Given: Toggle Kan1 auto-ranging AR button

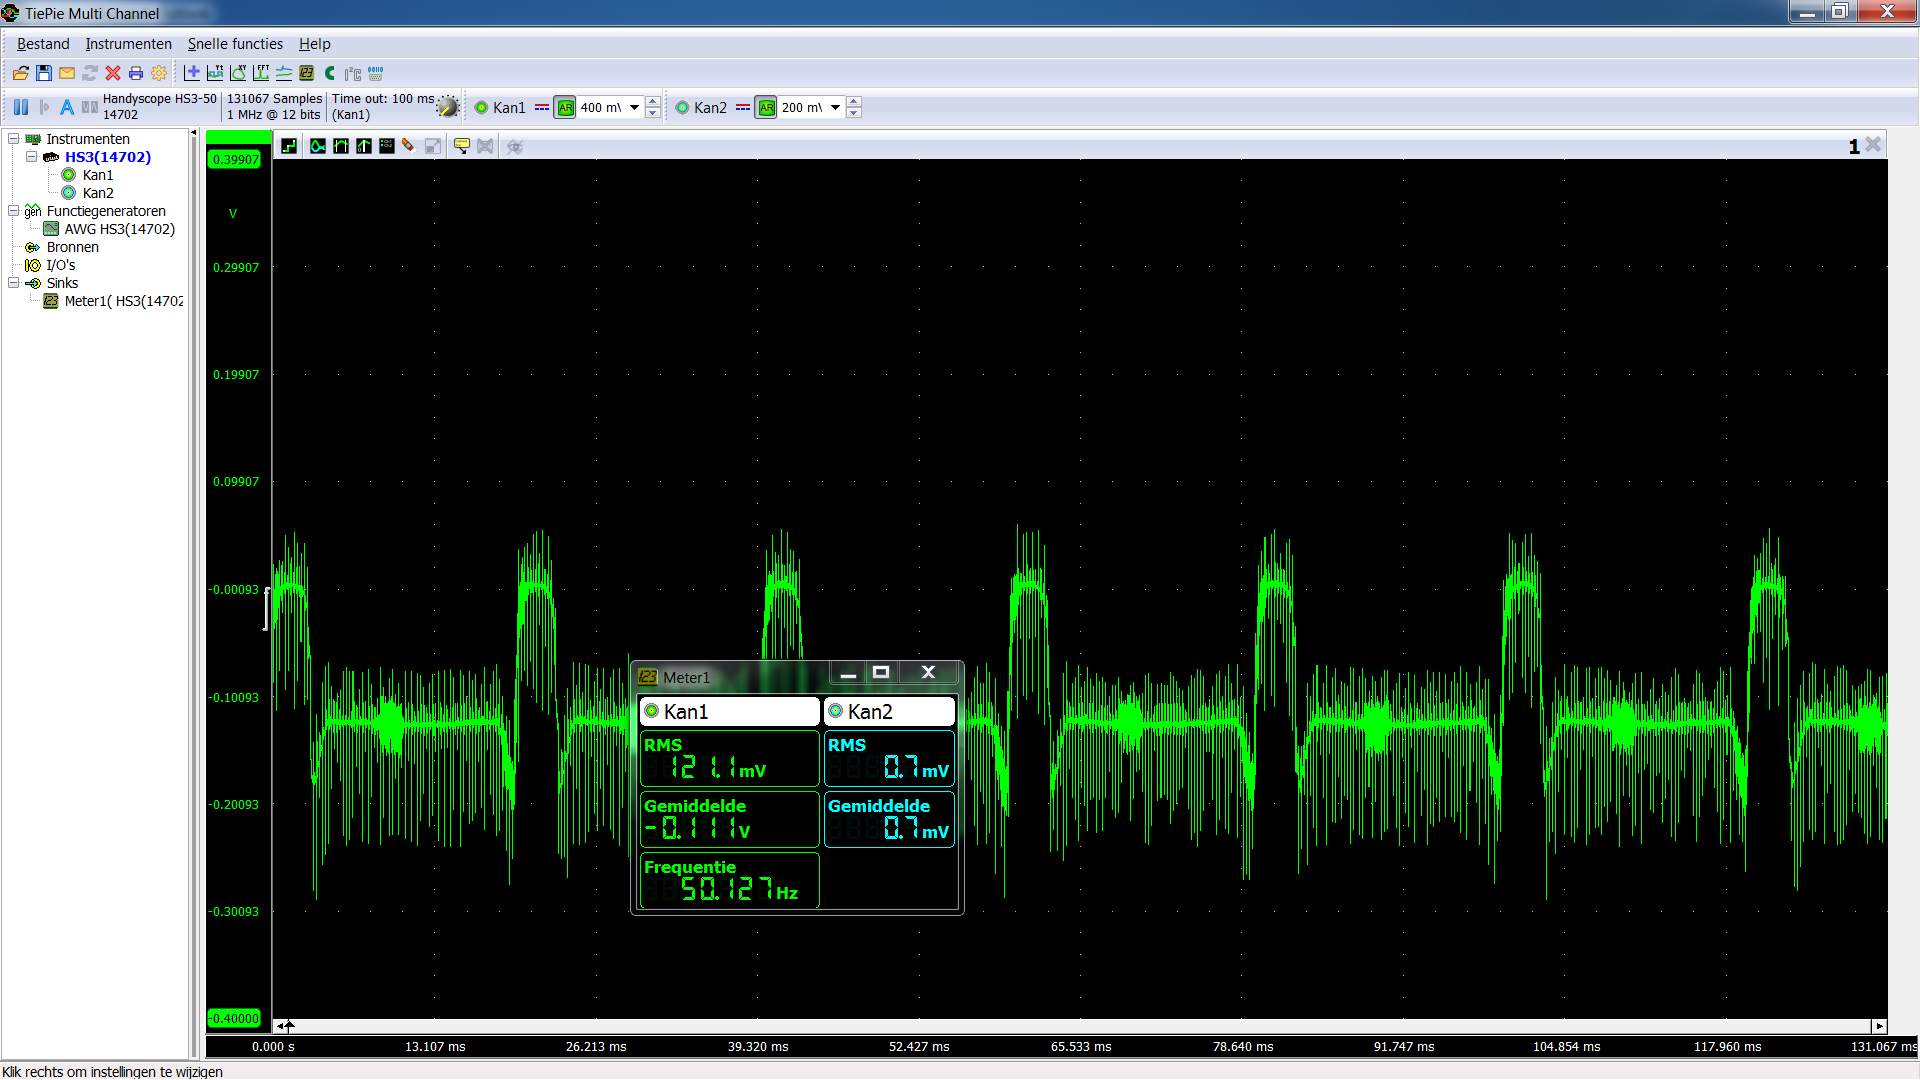Looking at the screenshot, I should point(566,107).
